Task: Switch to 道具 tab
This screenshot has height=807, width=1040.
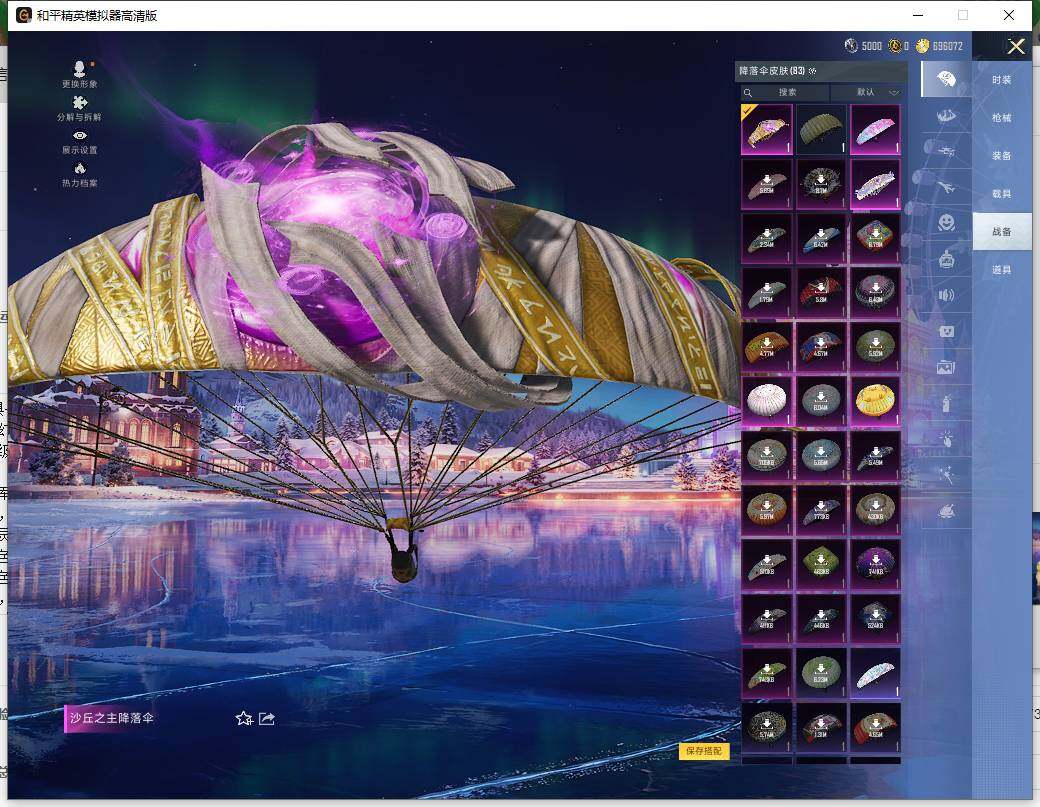Action: coord(1002,270)
